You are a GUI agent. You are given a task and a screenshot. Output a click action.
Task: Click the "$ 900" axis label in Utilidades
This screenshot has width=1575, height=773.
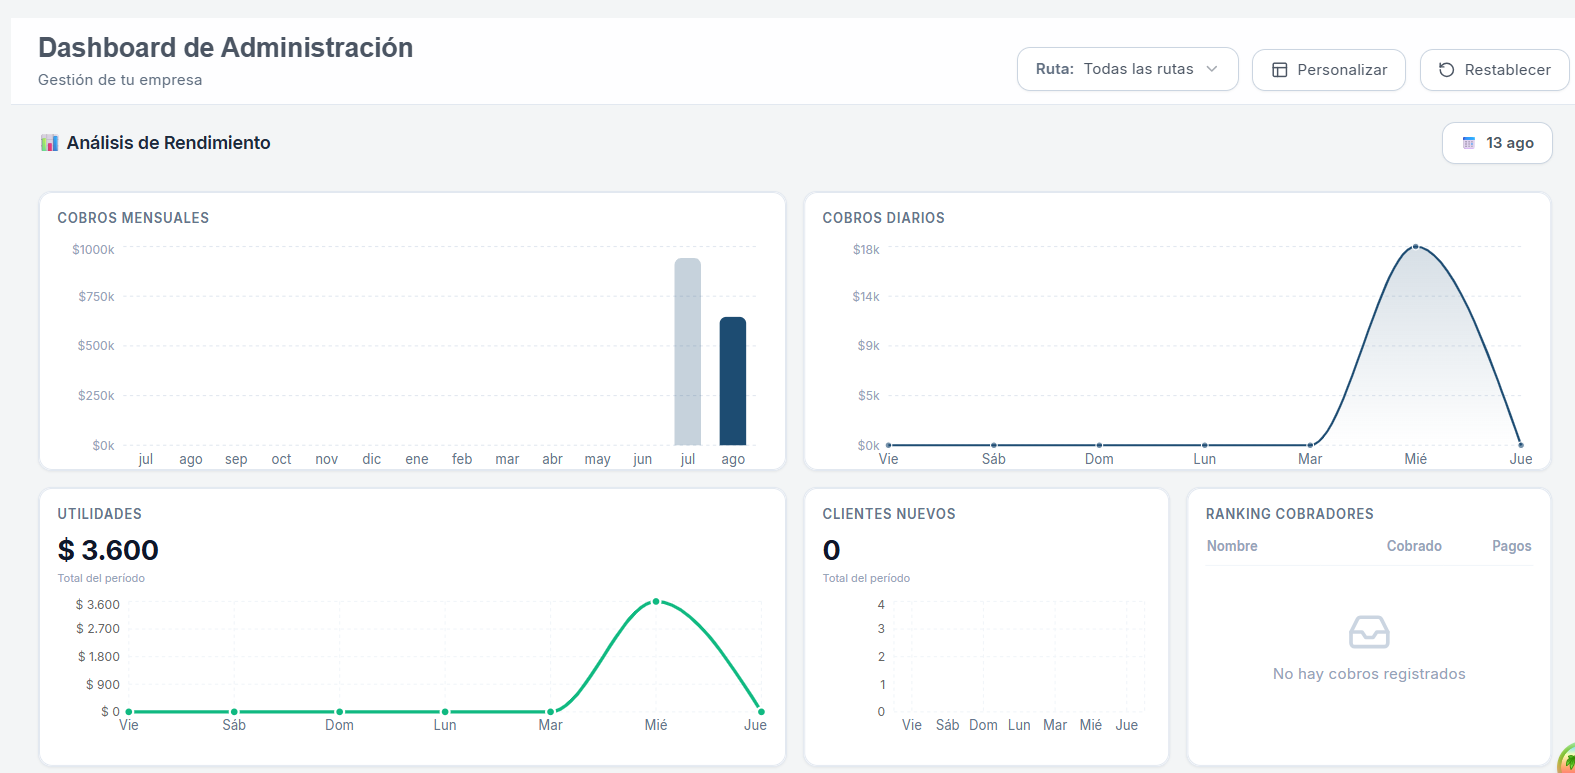103,685
